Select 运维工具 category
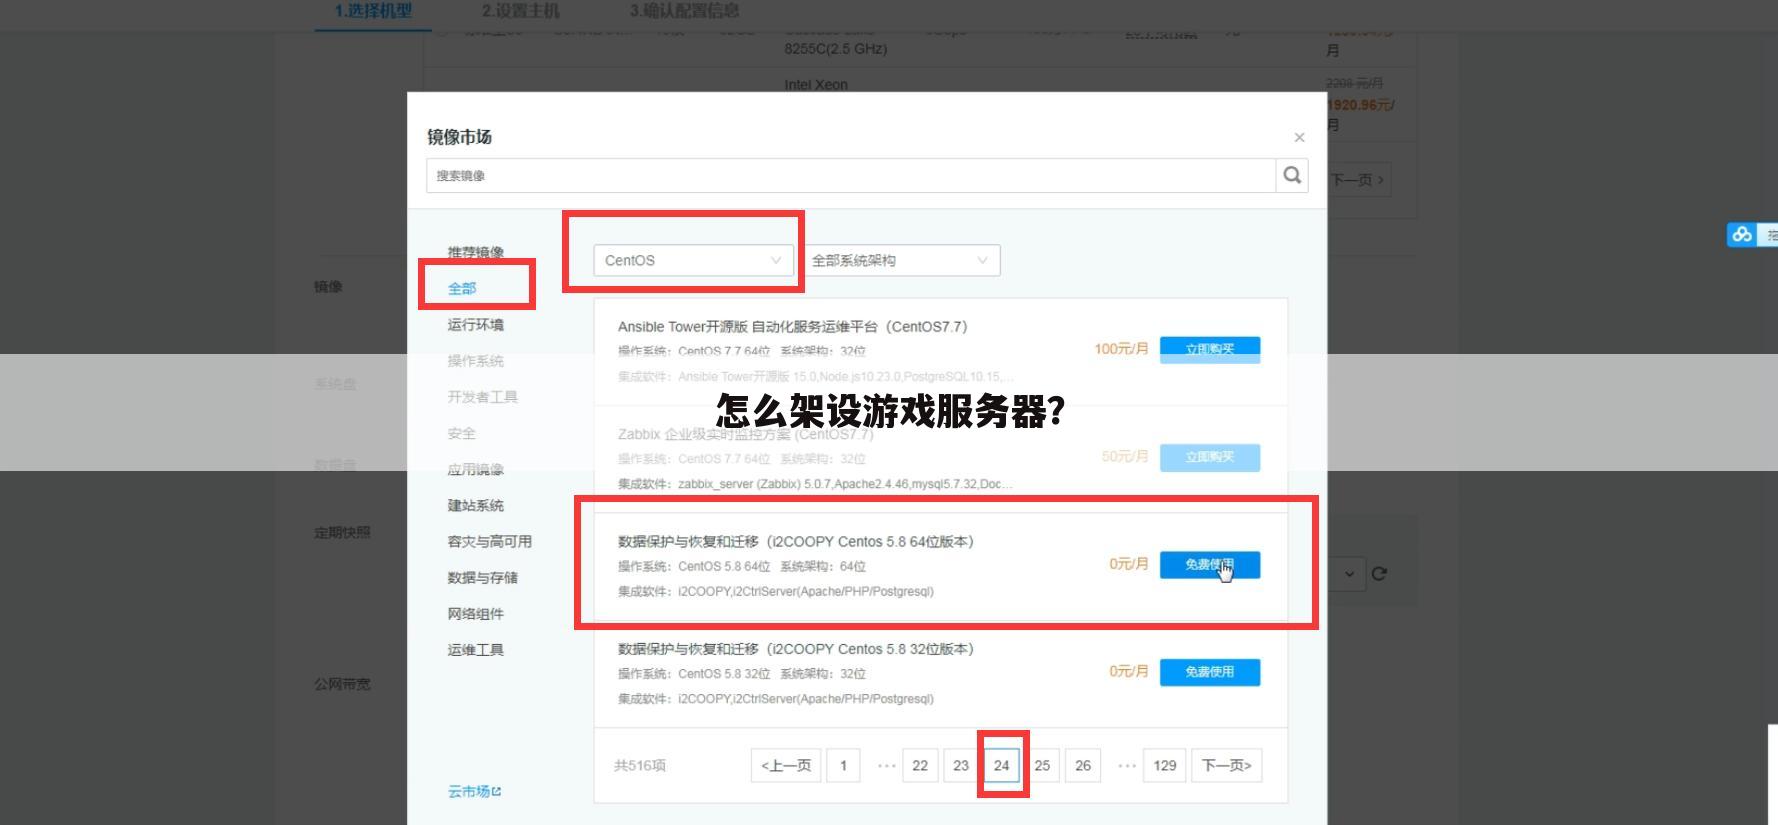 [475, 649]
